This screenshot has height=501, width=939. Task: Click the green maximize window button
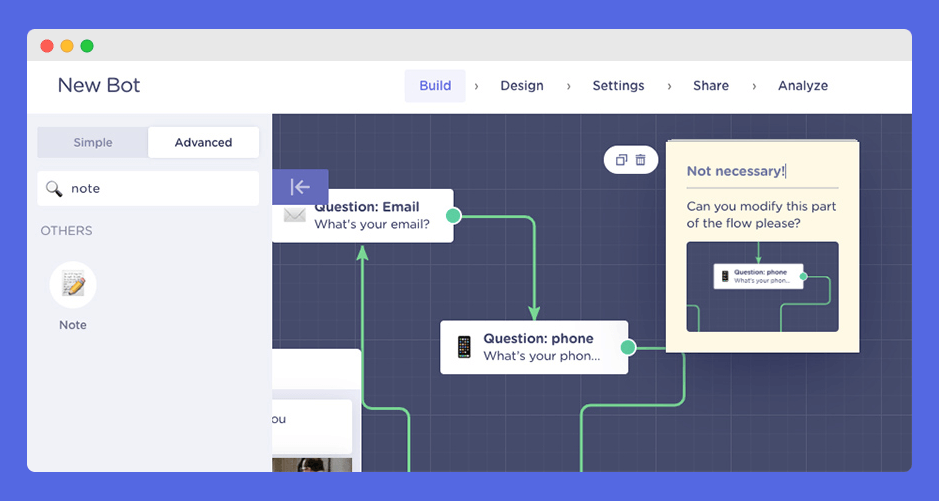tap(87, 46)
